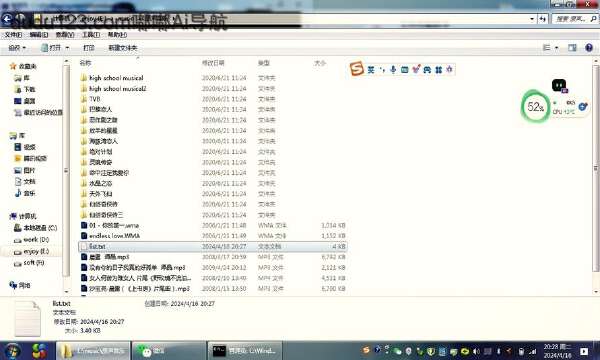Open the Windows Start orb

(13, 350)
